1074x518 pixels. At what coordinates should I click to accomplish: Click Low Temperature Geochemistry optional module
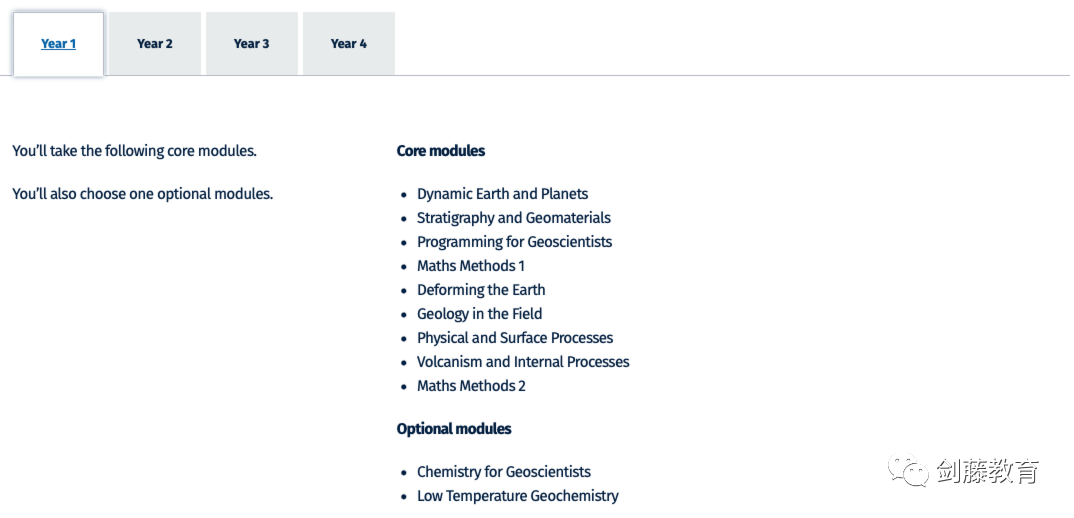(517, 496)
